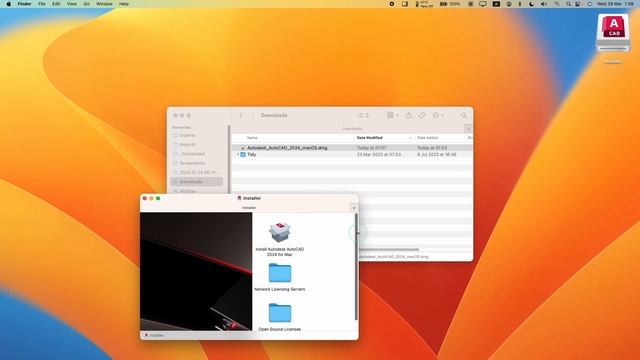Open the Help menu
This screenshot has width=640, height=360.
click(124, 4)
